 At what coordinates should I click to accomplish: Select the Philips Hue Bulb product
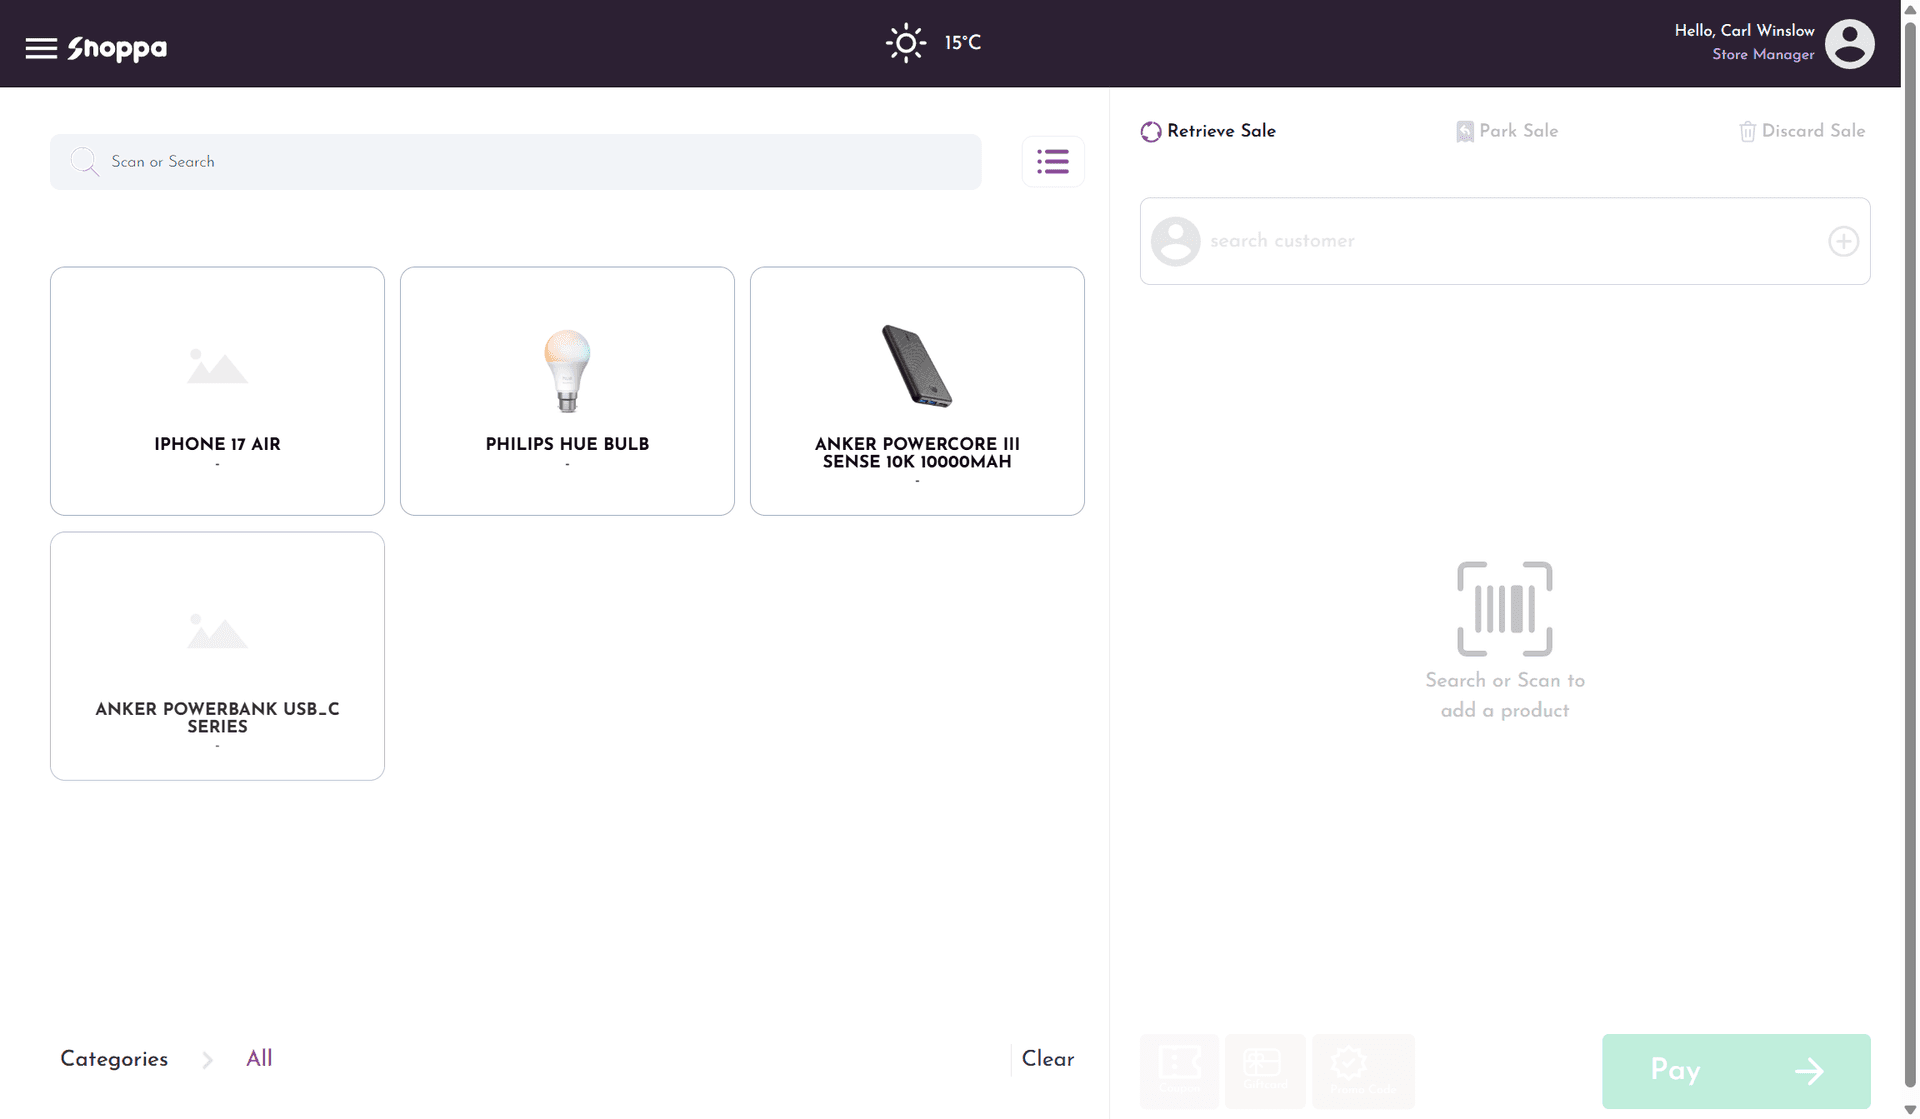click(567, 391)
